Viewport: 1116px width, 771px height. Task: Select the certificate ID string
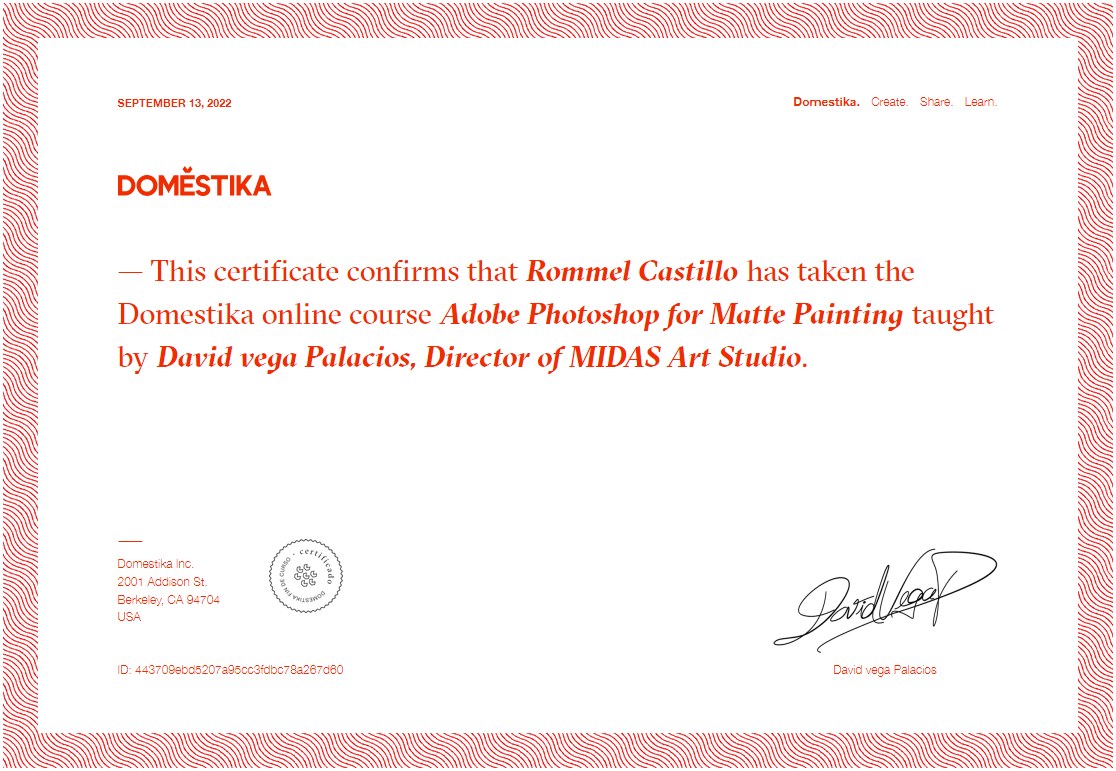(230, 670)
